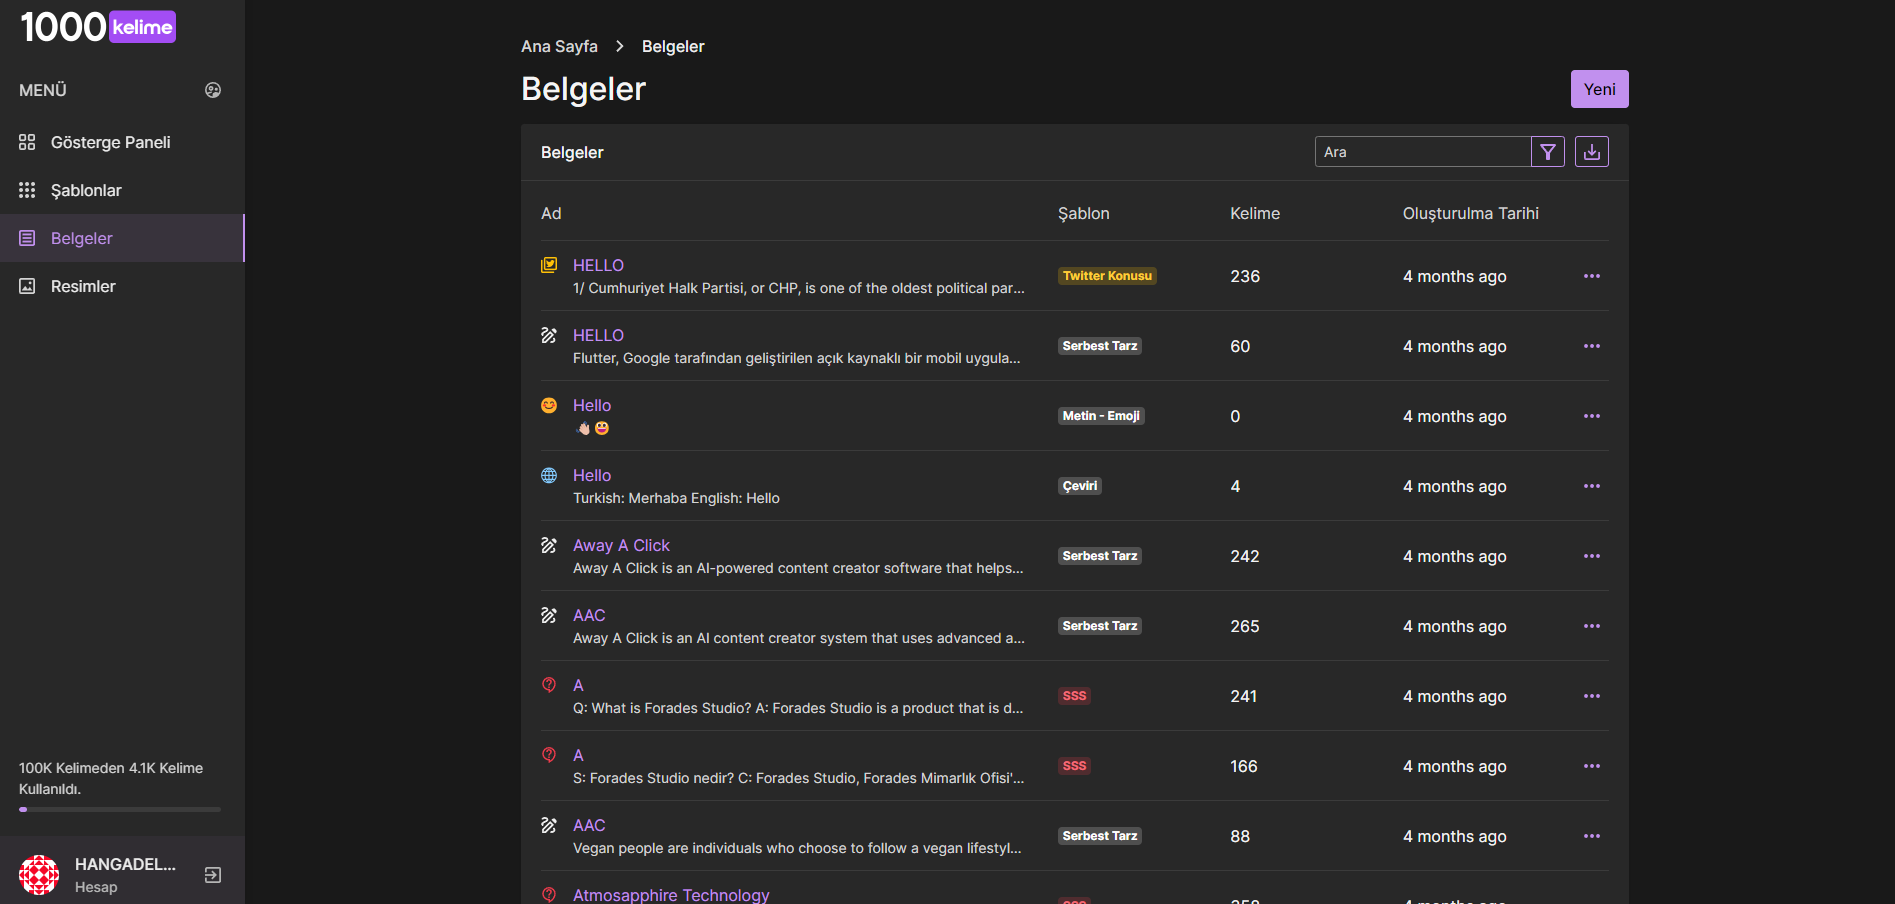The image size is (1895, 904).
Task: Focus the Ara search field
Action: point(1421,152)
